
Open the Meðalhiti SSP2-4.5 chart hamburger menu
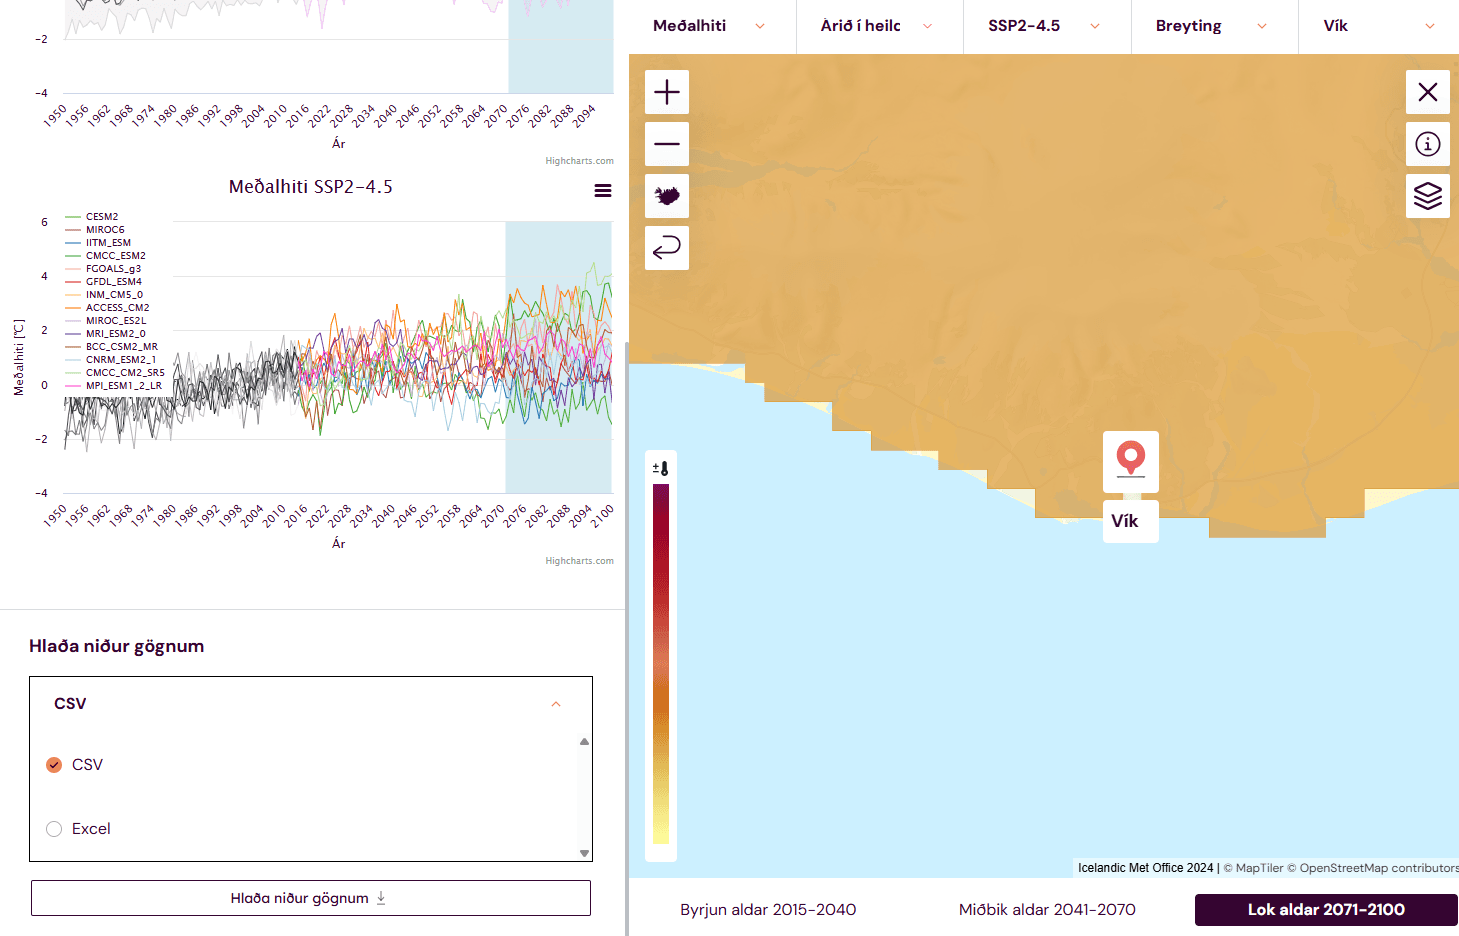point(603,191)
